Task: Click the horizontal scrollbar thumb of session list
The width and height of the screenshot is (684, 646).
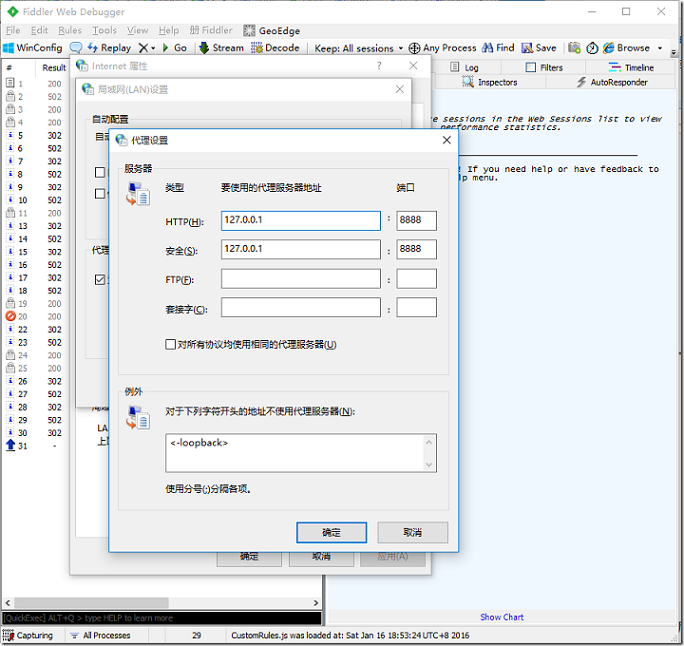Action: 91,603
